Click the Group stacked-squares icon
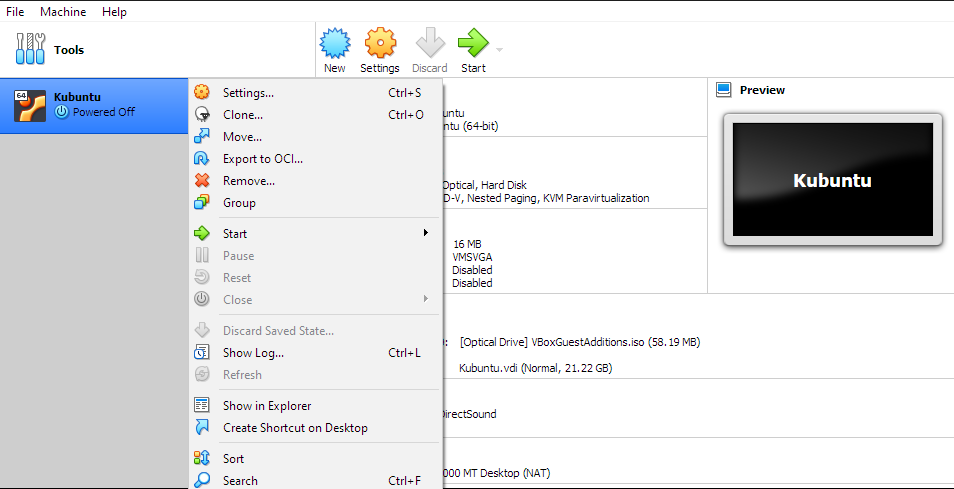This screenshot has width=954, height=489. (201, 203)
